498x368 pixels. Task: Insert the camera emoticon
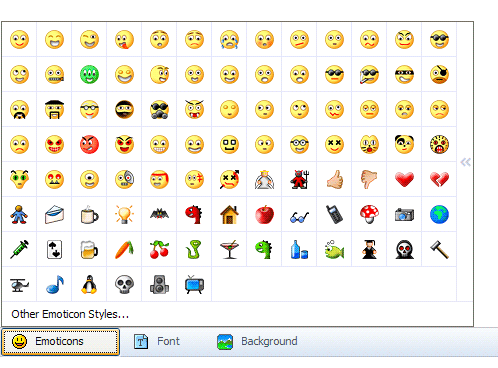pyautogui.click(x=404, y=214)
